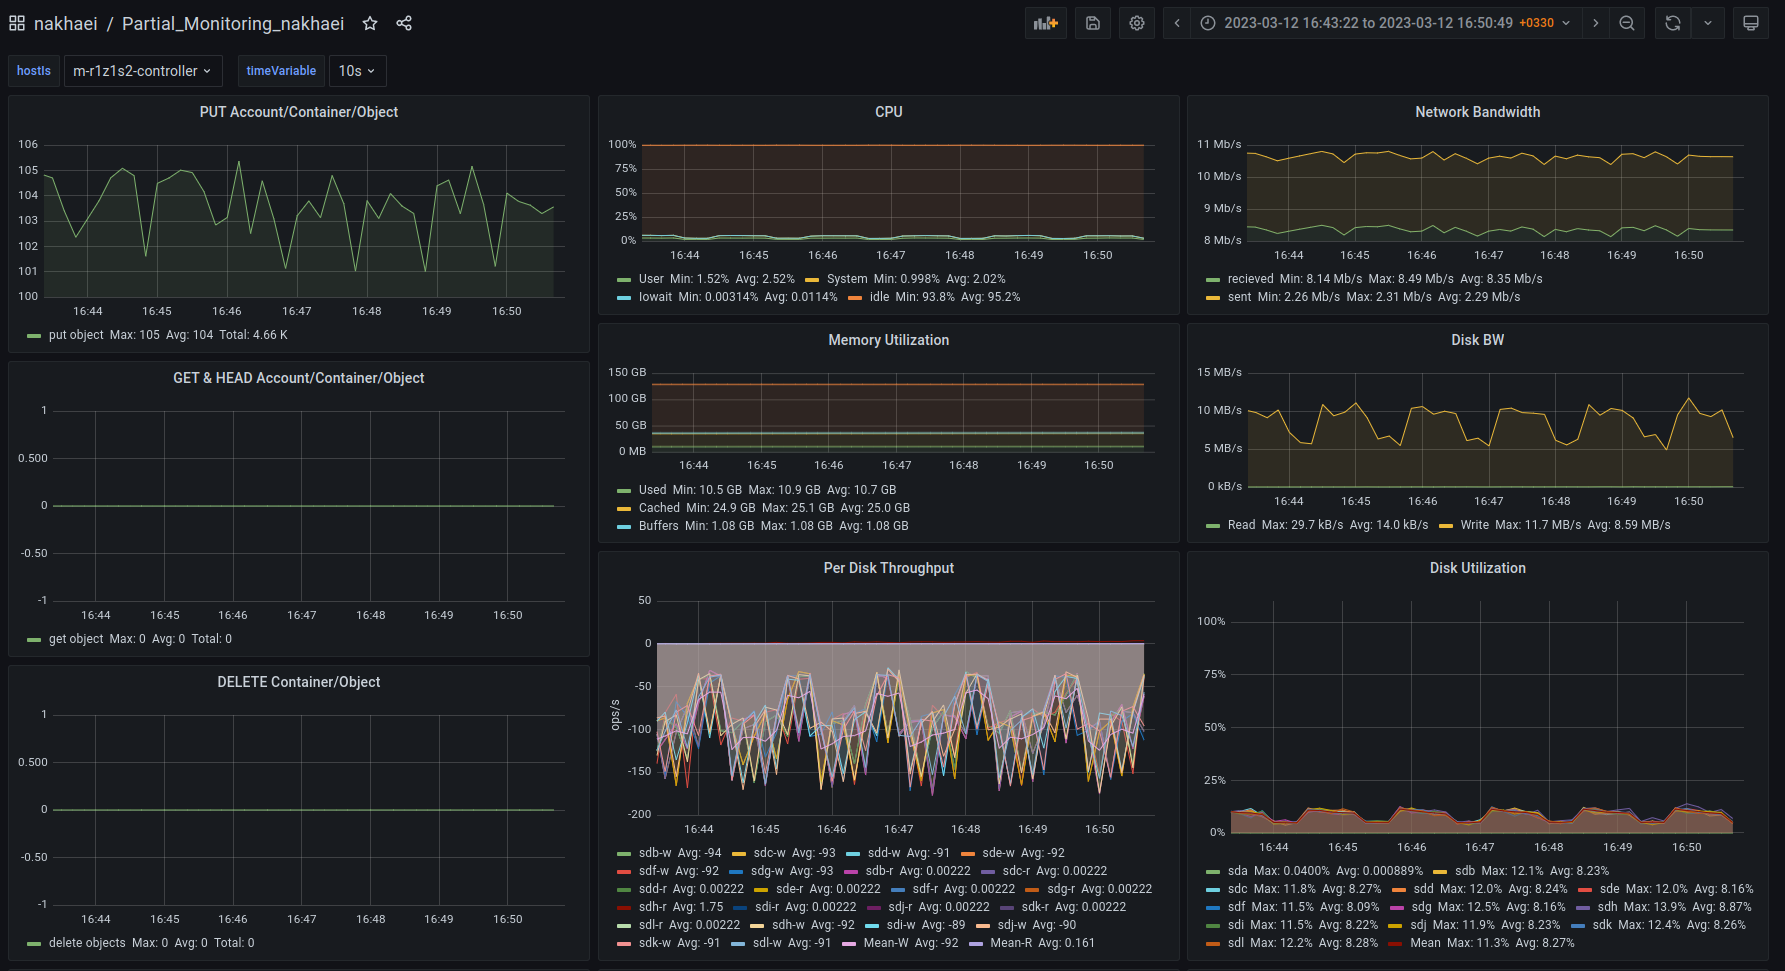Toggle the 'put object' legend series

click(76, 335)
